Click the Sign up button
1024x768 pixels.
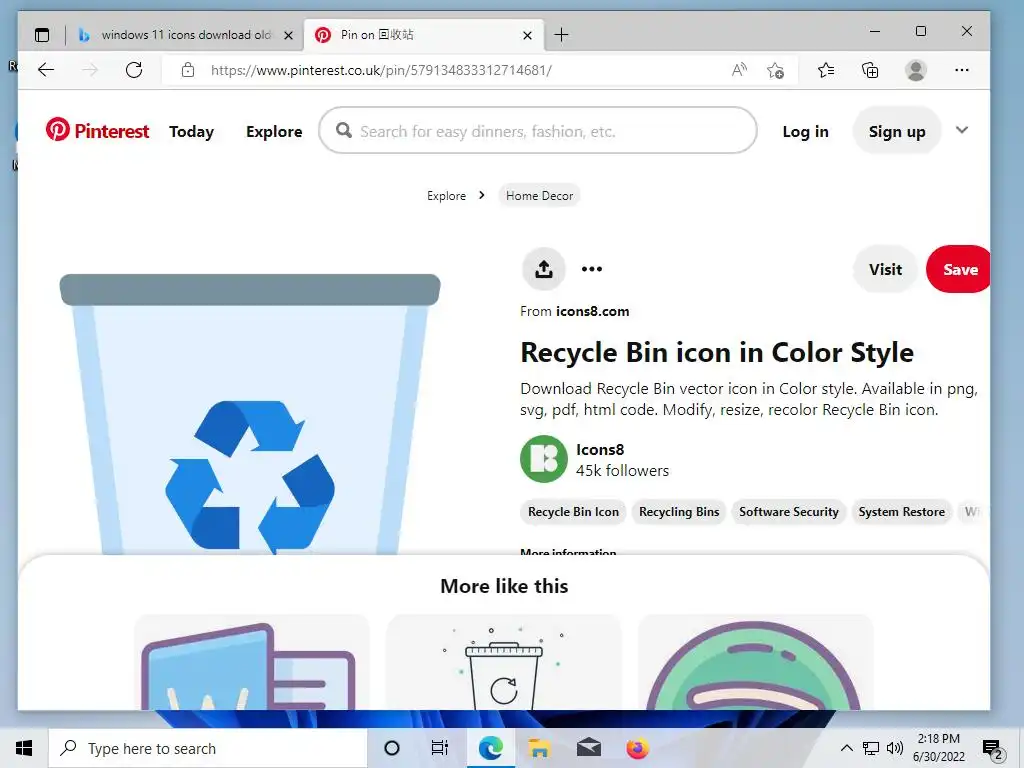pos(897,131)
